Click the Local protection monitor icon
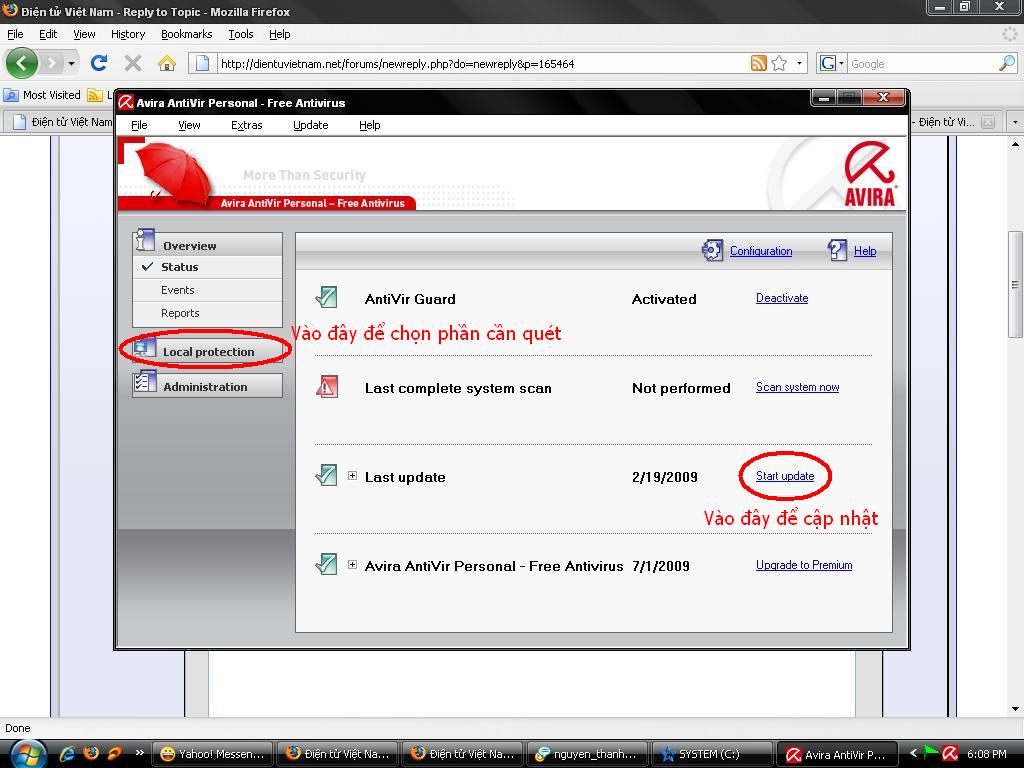Screen dimensions: 1024x768 click(144, 347)
